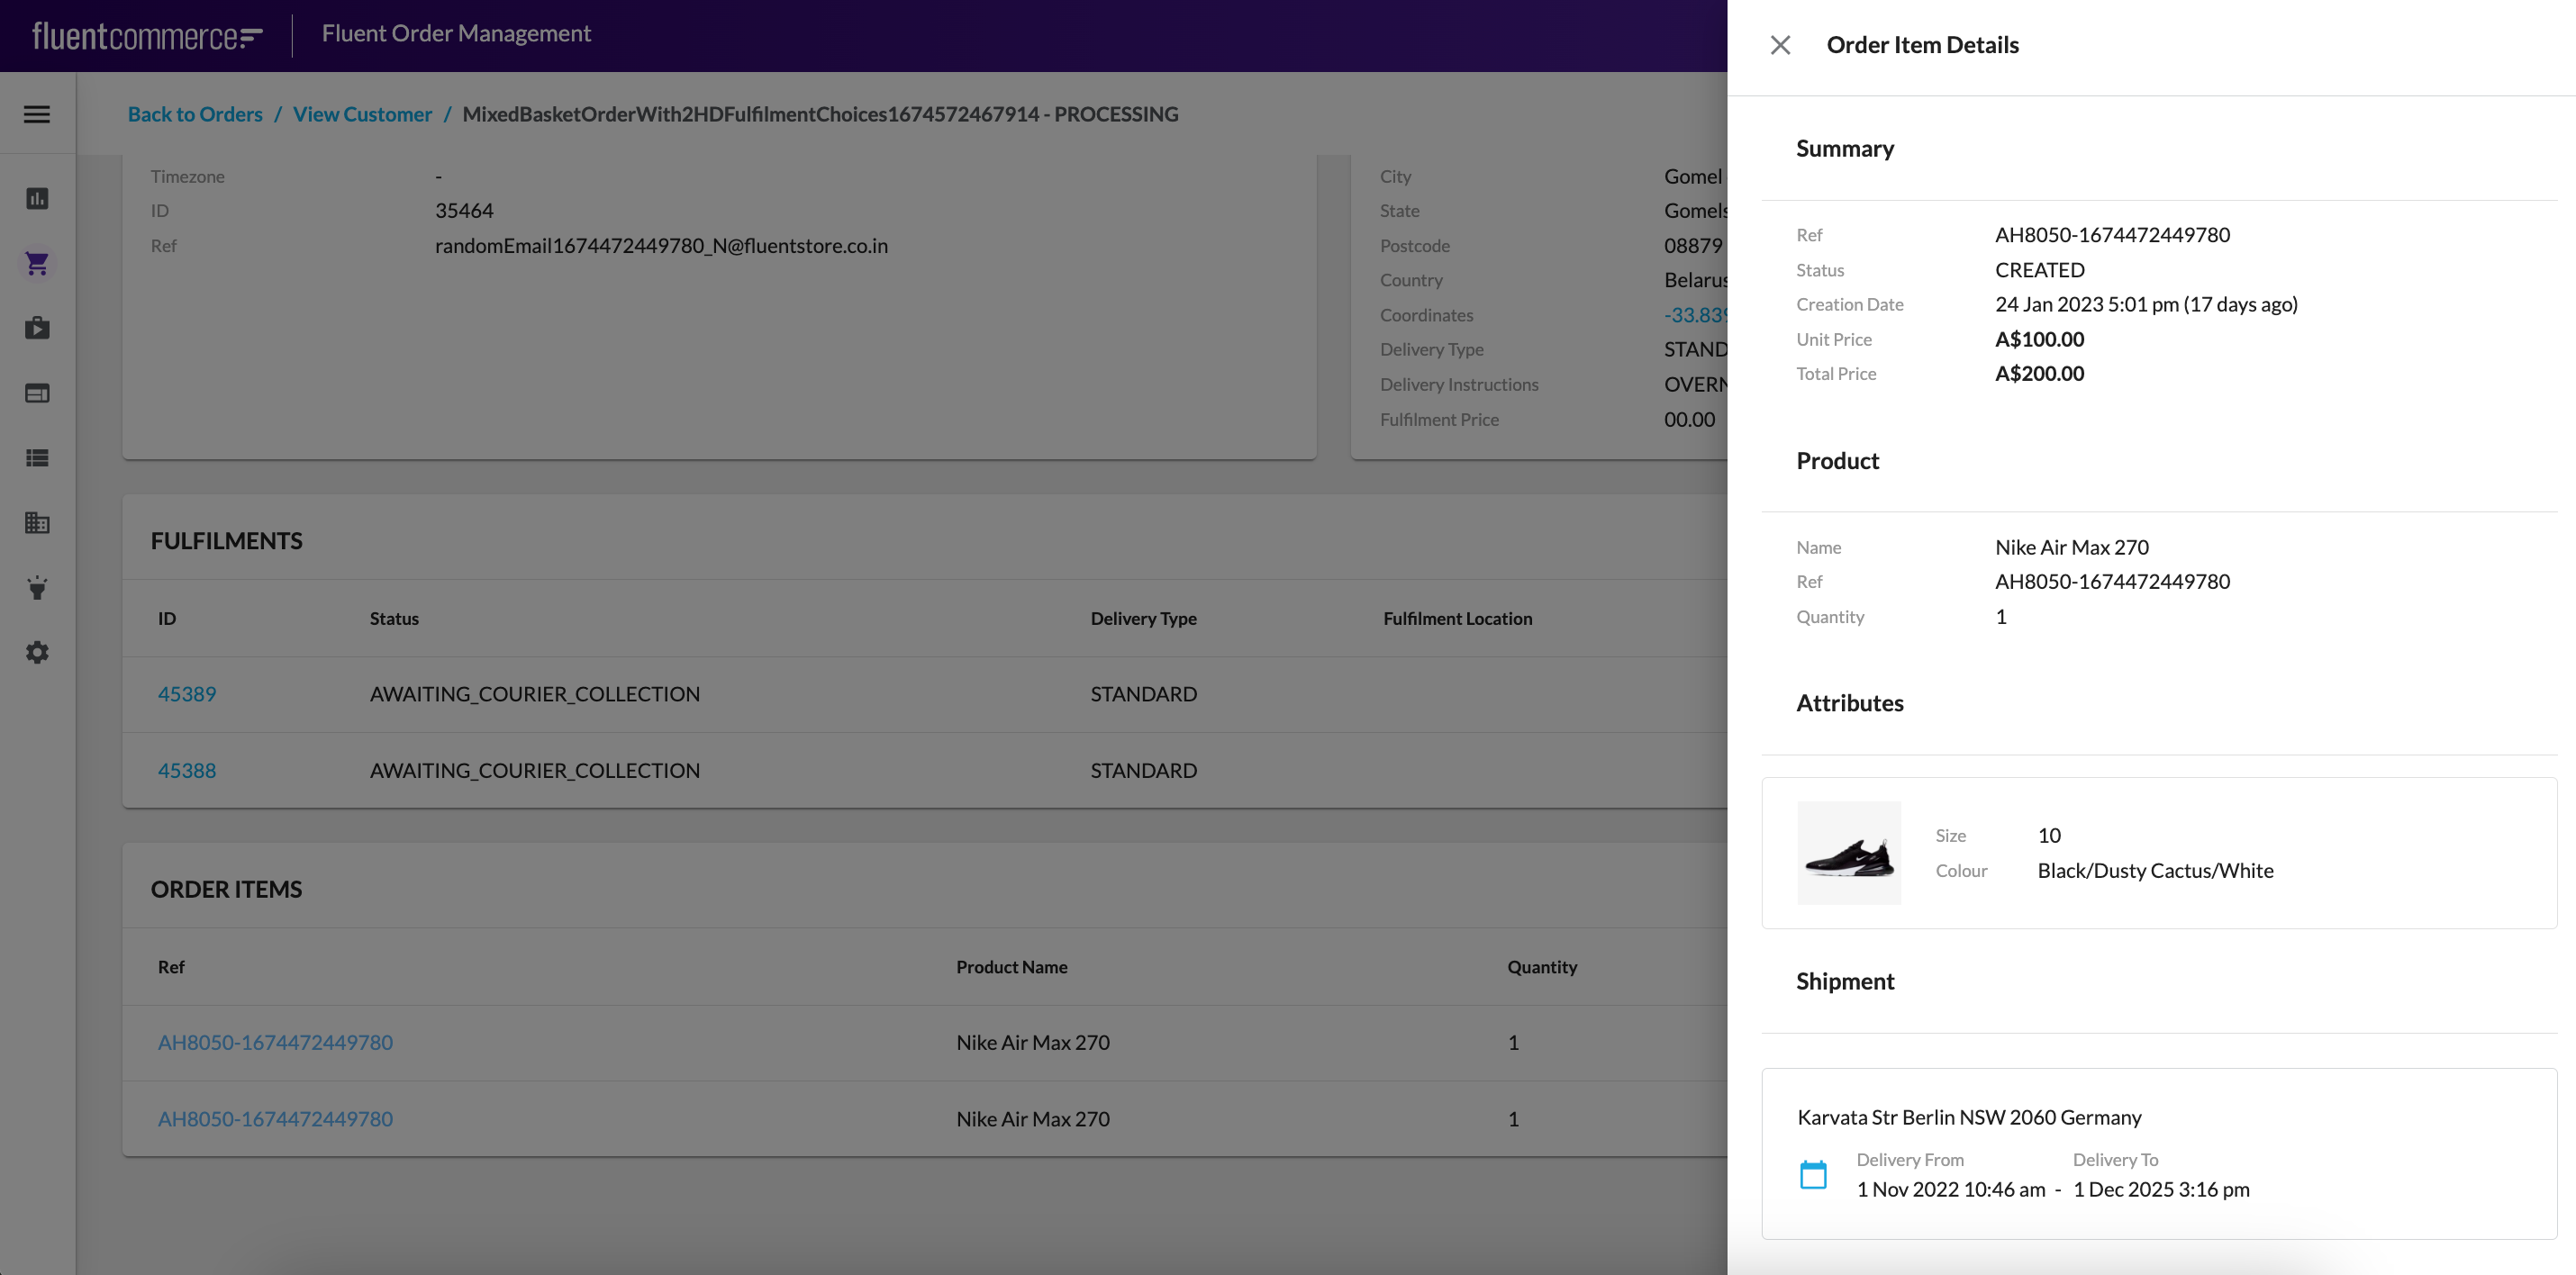The width and height of the screenshot is (2576, 1275).
Task: Open order item ref AH8050-1674472449780
Action: [x=275, y=1042]
